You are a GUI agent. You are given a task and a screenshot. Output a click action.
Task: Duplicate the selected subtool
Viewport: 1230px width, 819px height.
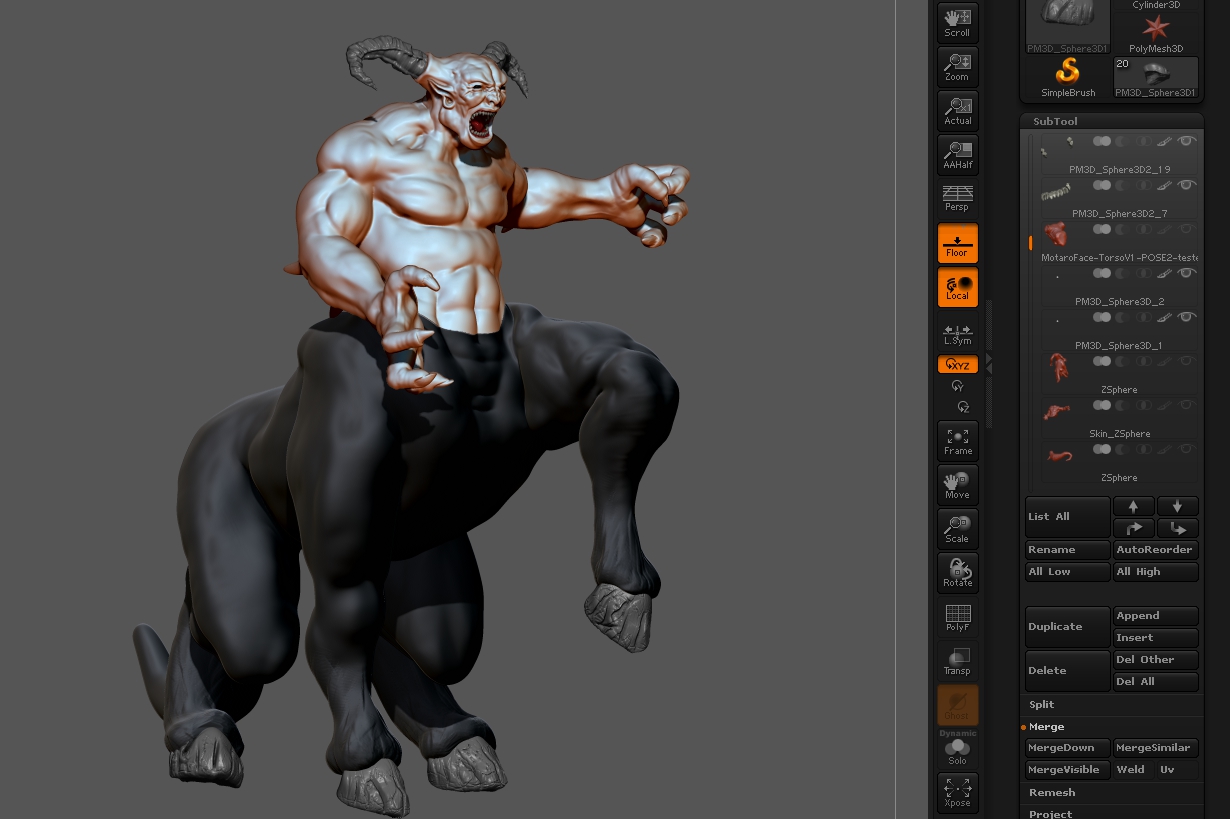click(1068, 627)
